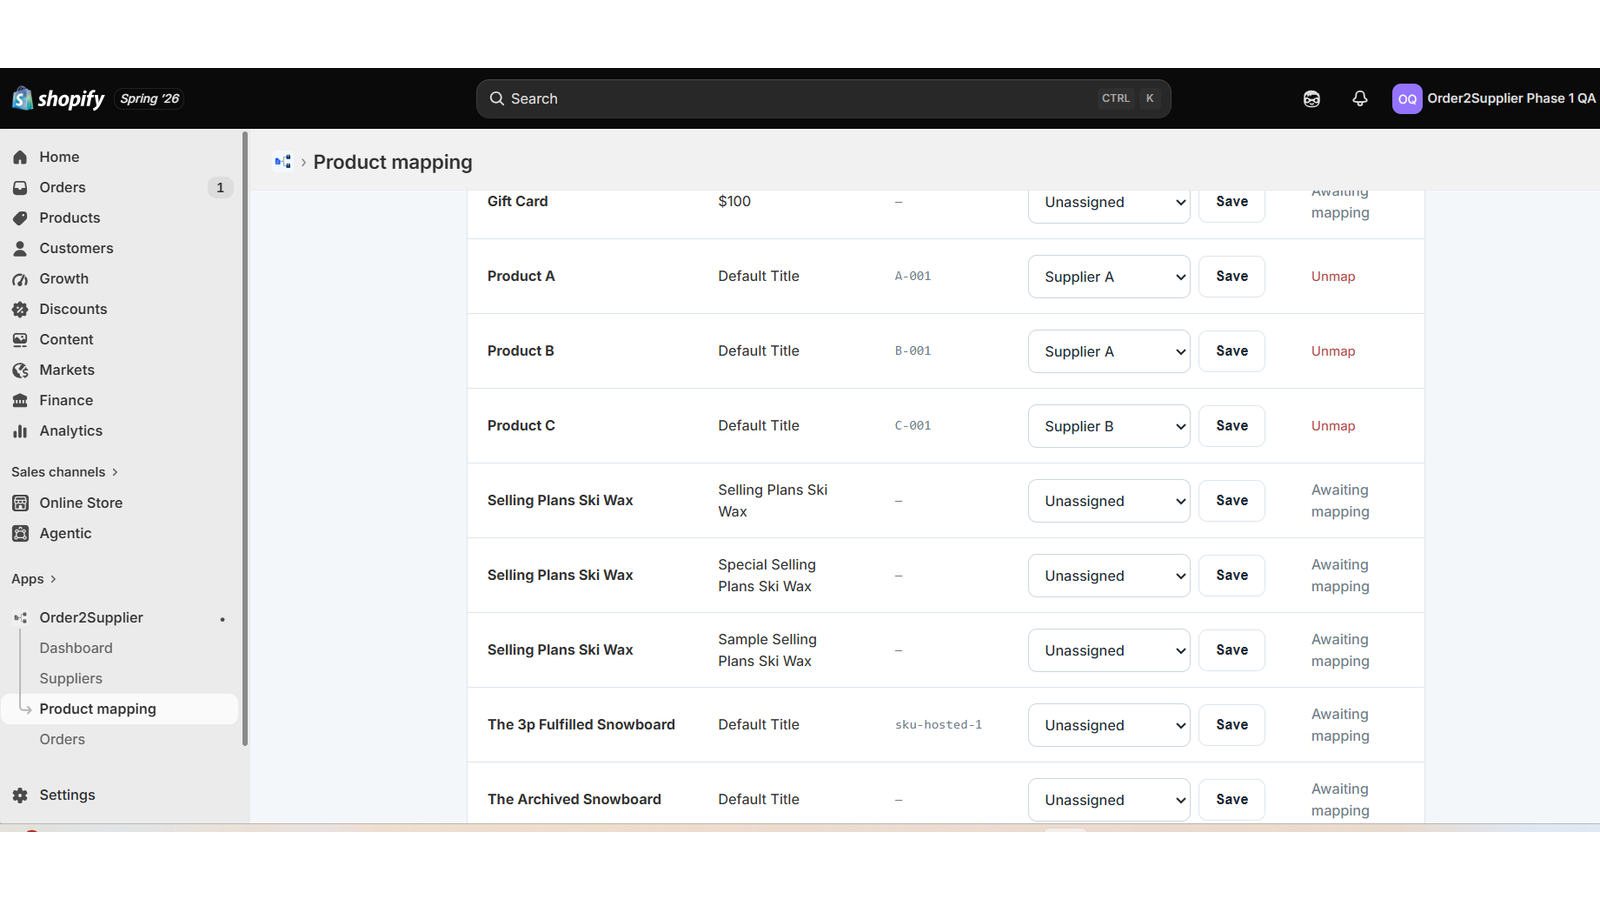Open supplier dropdown for Product A
Viewport: 1600px width, 900px height.
click(x=1109, y=277)
